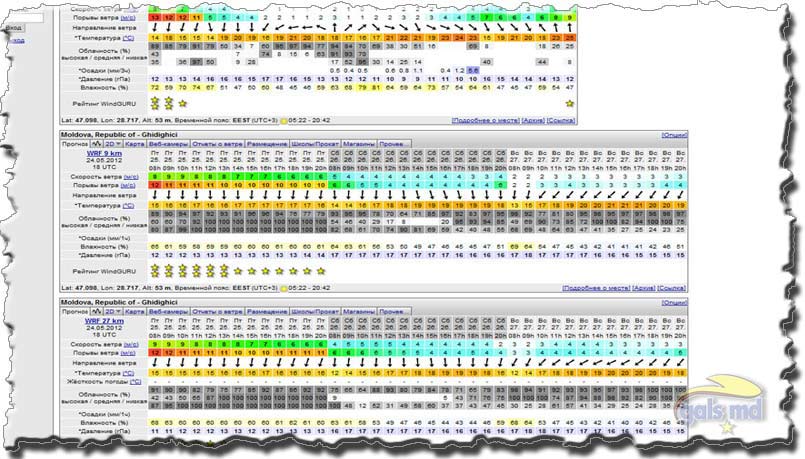Click sun icon beside 05:22 - 20:42 in WRF 9 km panel

(284, 289)
